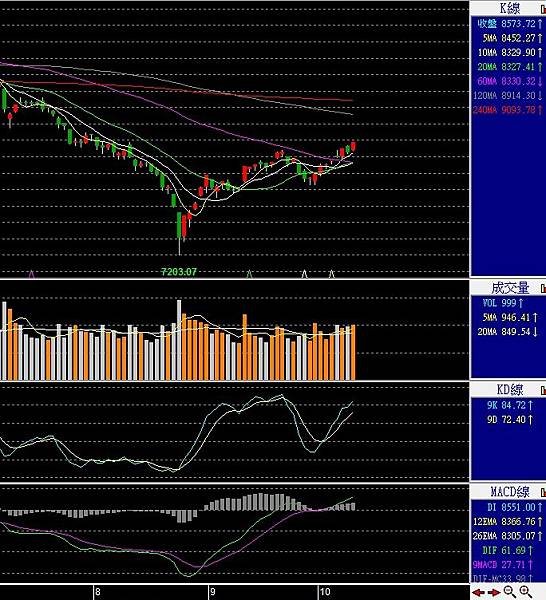
Task: Click the volume 5MA 946.41 row
Action: click(x=510, y=318)
